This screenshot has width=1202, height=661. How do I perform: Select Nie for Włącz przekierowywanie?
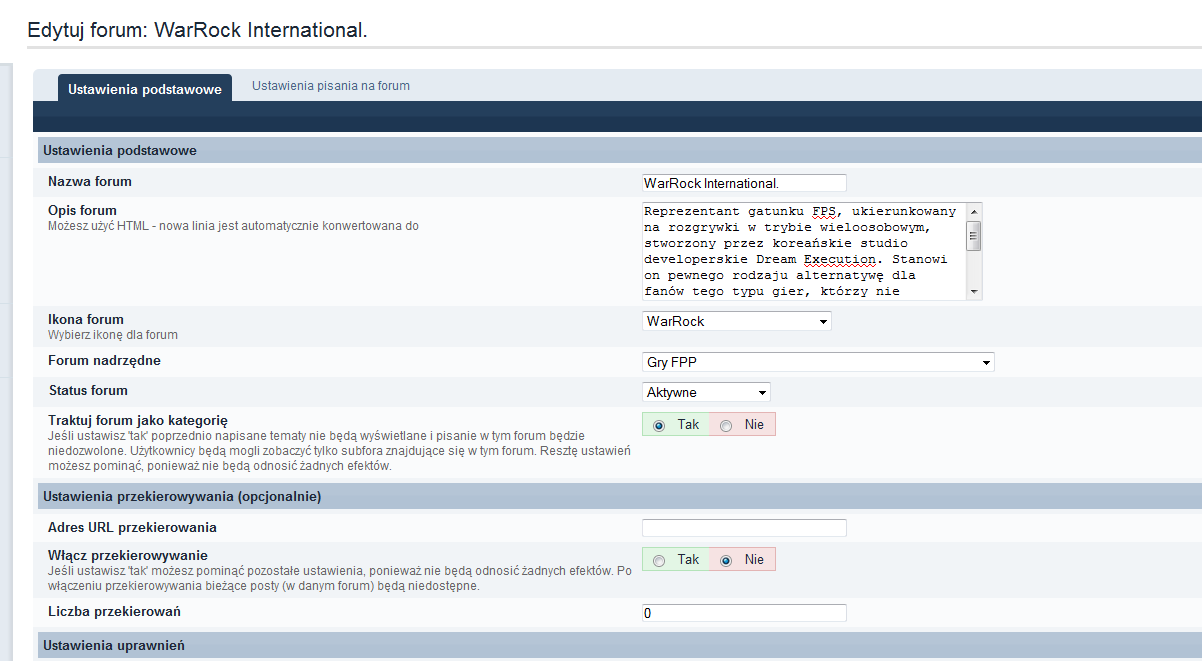[726, 560]
